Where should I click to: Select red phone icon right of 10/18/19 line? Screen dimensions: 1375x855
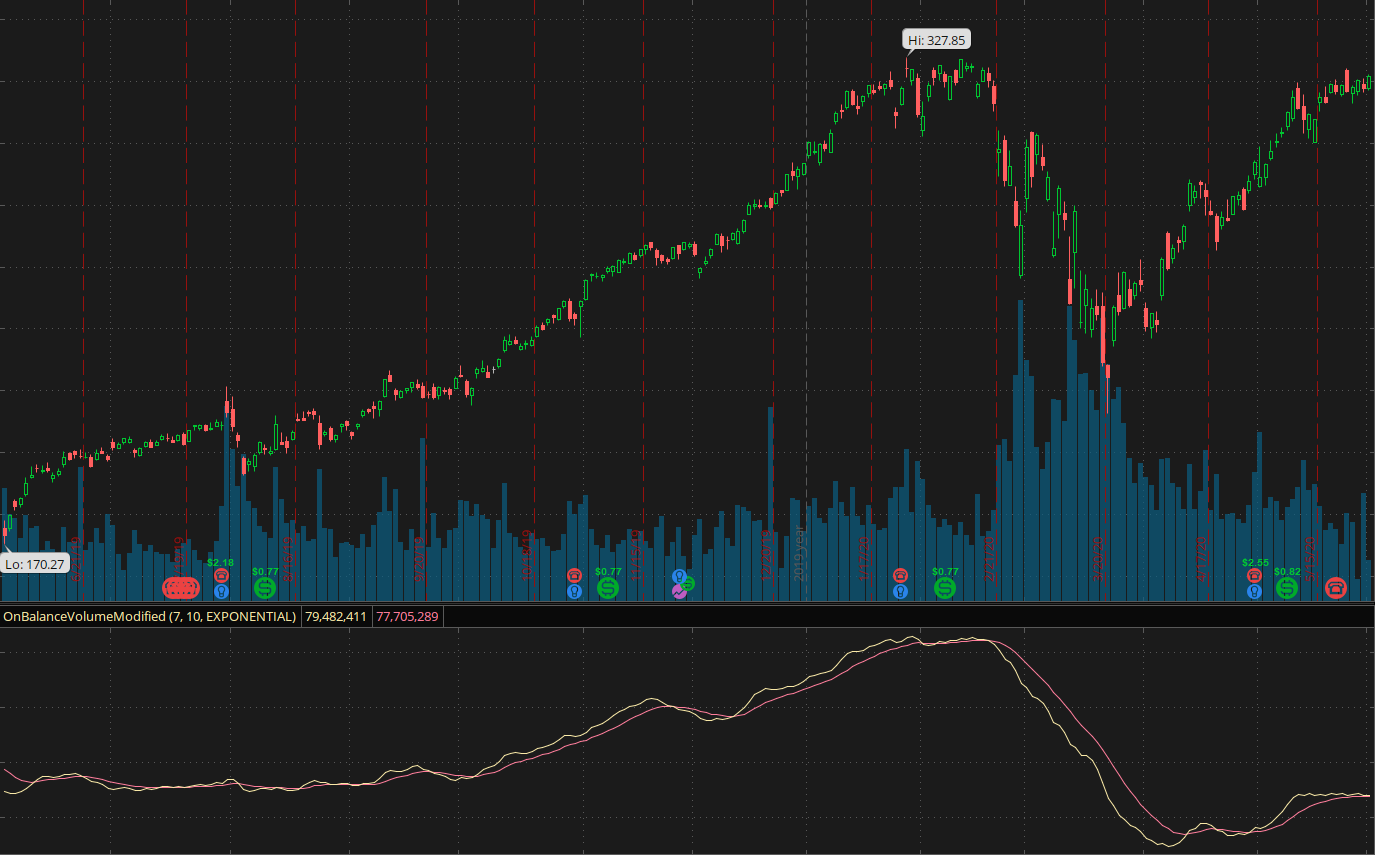[x=574, y=575]
